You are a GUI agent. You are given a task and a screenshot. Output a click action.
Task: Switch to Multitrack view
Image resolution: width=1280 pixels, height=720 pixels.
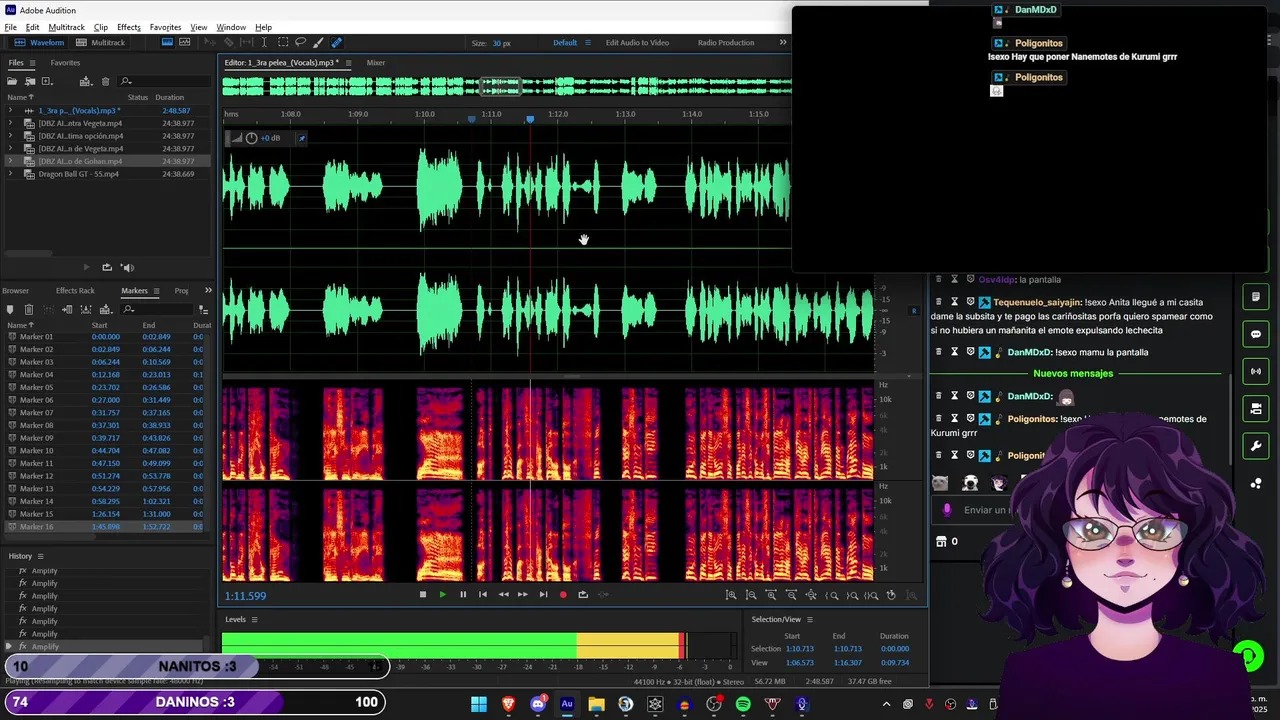click(x=100, y=42)
